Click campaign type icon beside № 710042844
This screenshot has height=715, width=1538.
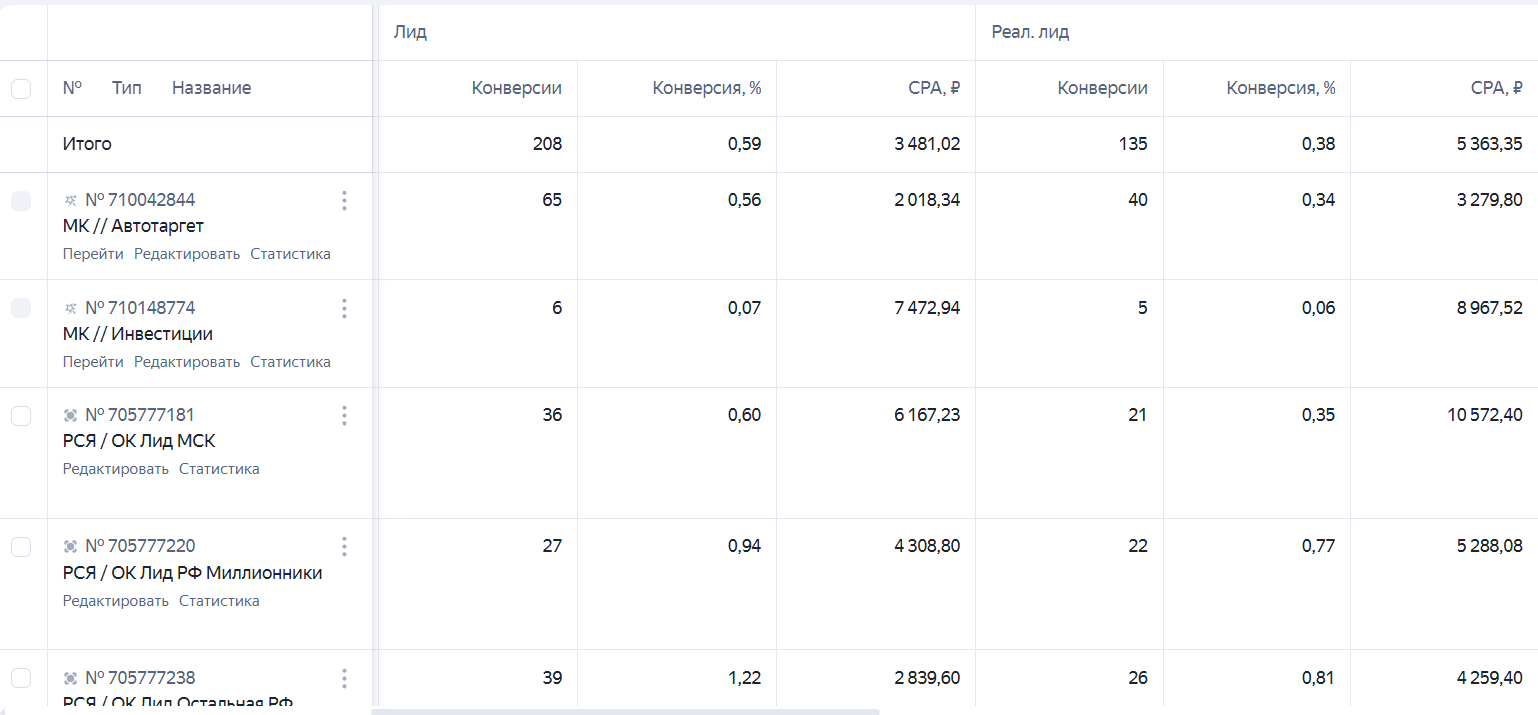(70, 200)
